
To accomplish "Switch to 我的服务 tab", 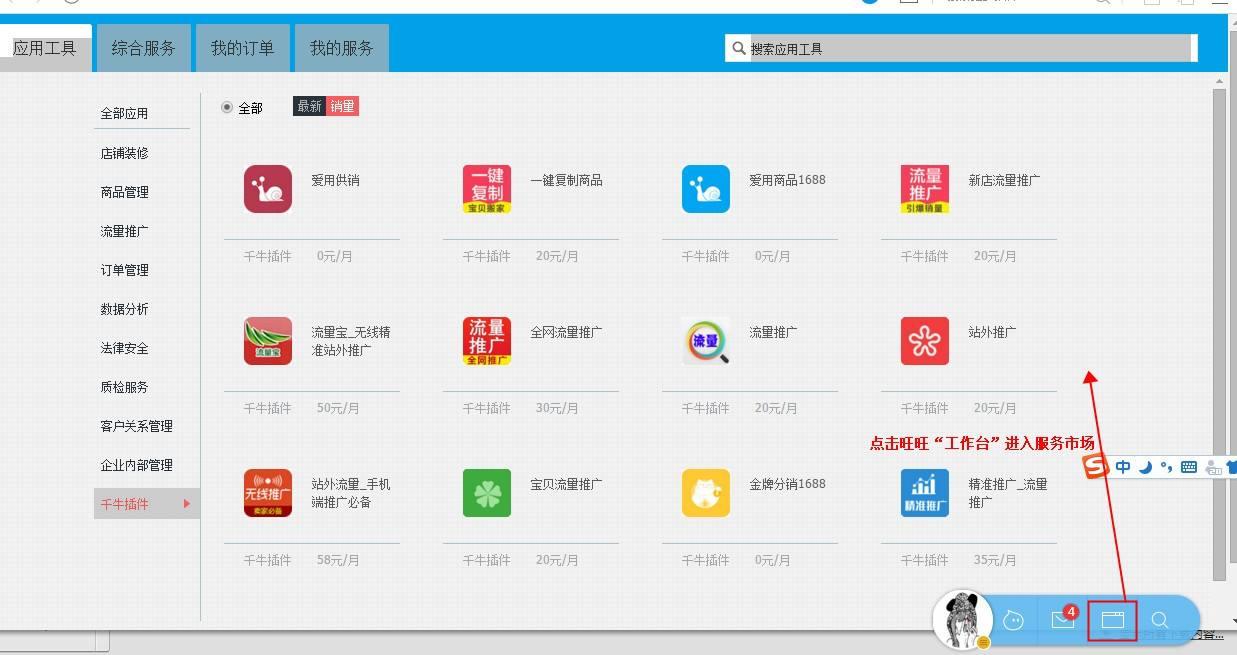I will [x=341, y=48].
